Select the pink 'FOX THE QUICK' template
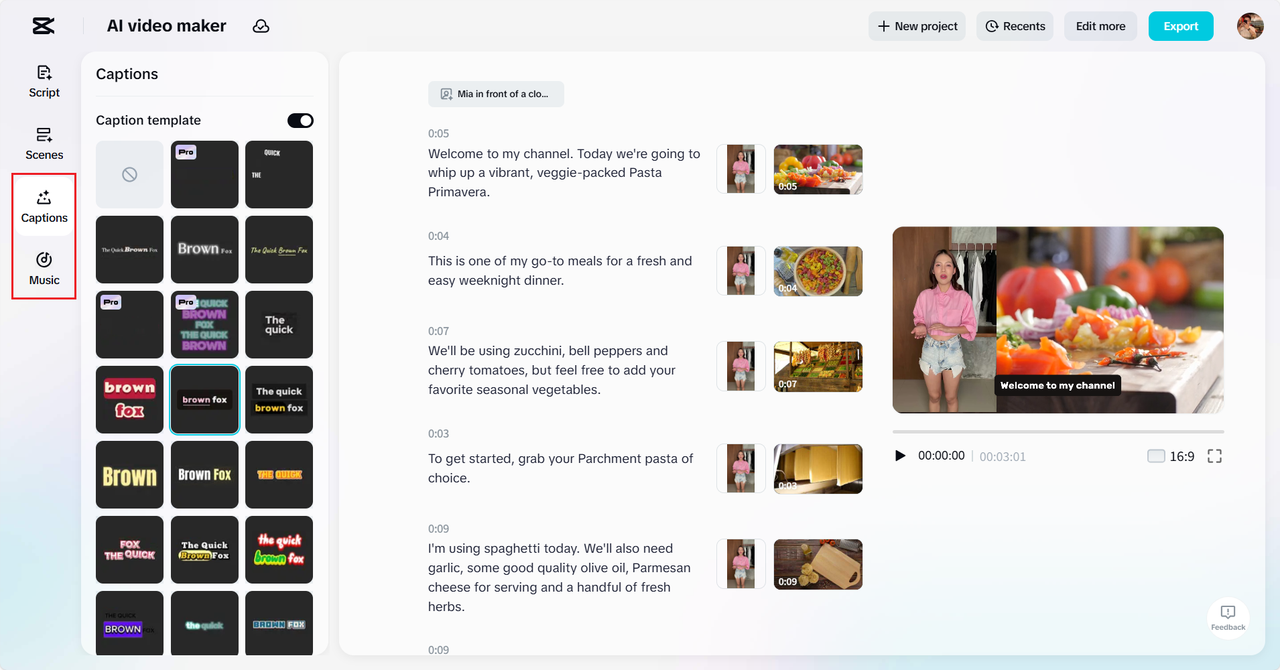1280x670 pixels. pos(130,550)
